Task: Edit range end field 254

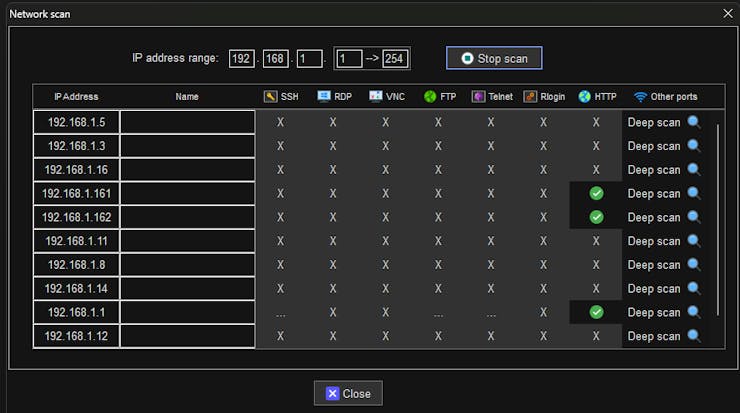Action: tap(395, 59)
